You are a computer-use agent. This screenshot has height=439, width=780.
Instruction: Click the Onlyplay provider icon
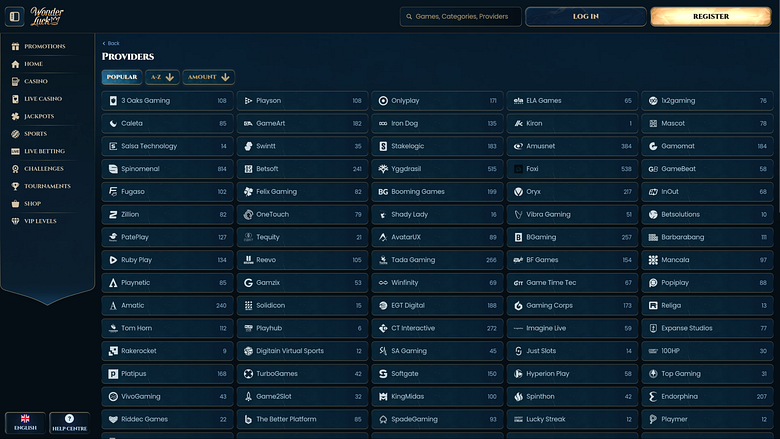click(x=383, y=100)
